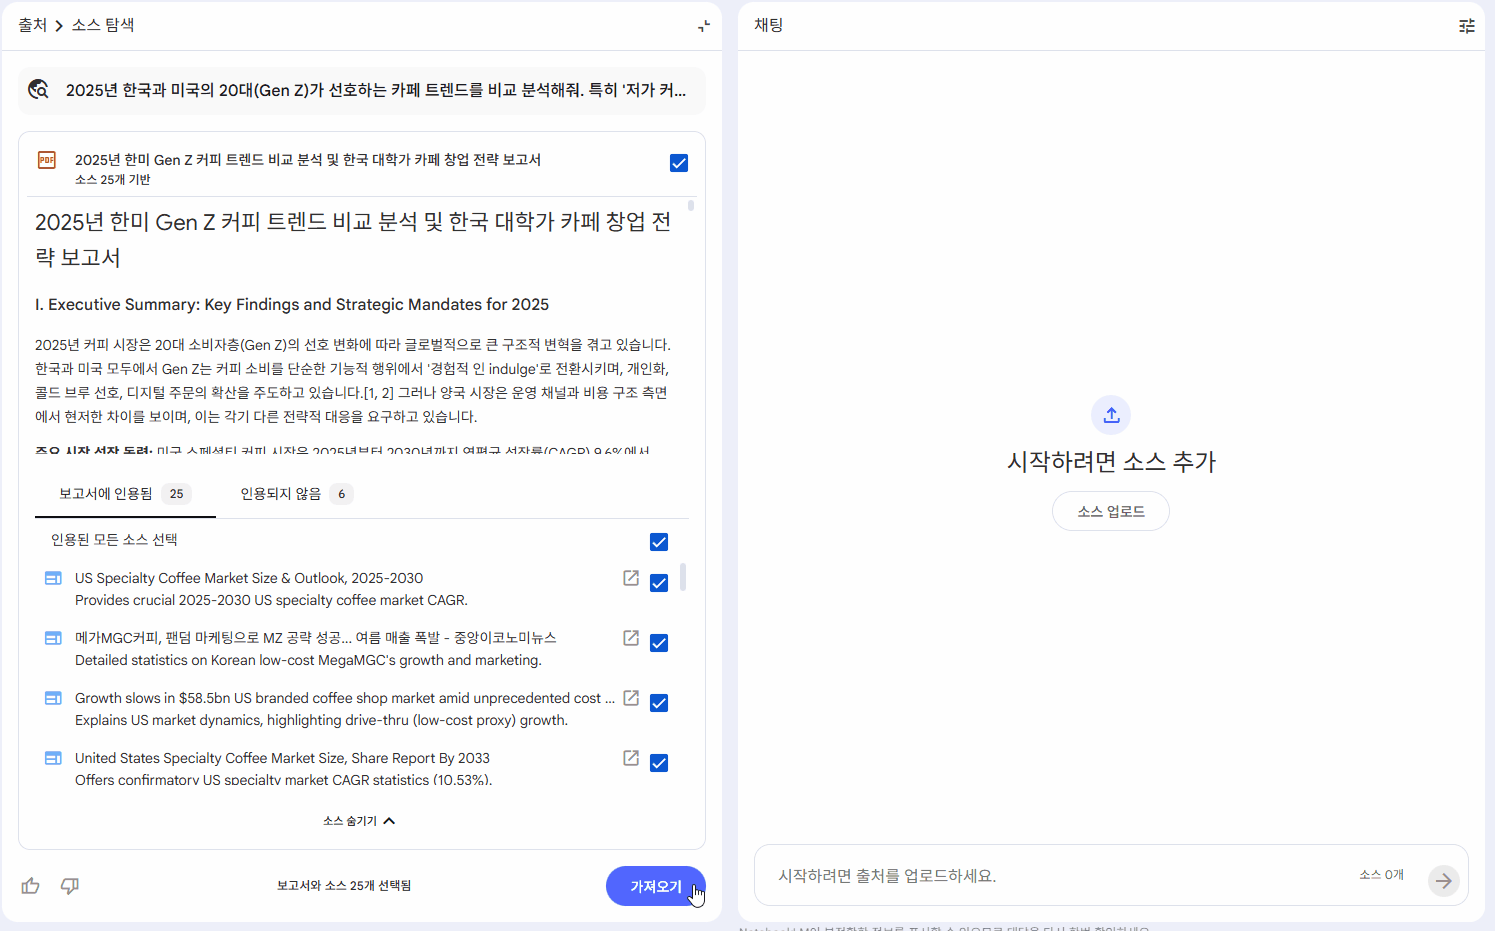Image resolution: width=1495 pixels, height=931 pixels.
Task: Open external link for US Specialty Coffee Market source
Action: 630,578
